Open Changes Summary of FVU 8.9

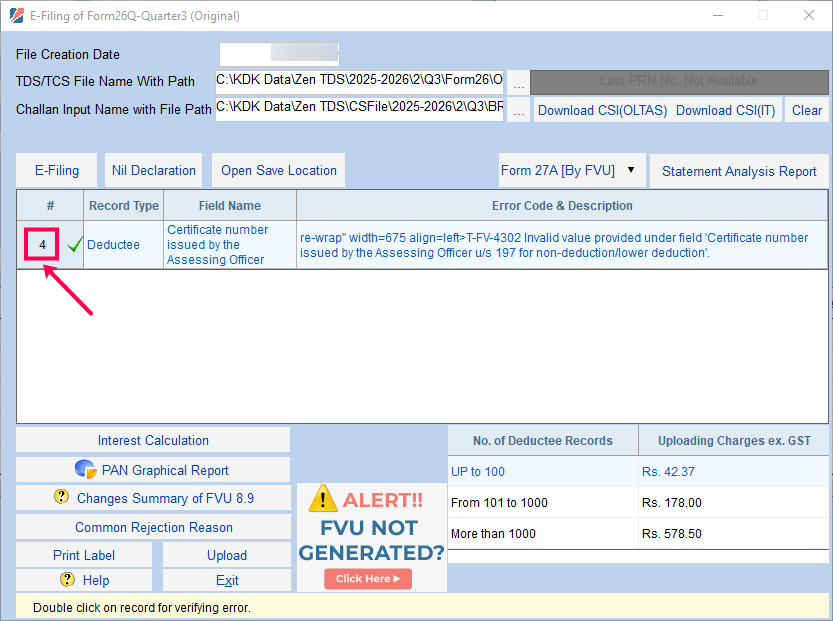(153, 498)
